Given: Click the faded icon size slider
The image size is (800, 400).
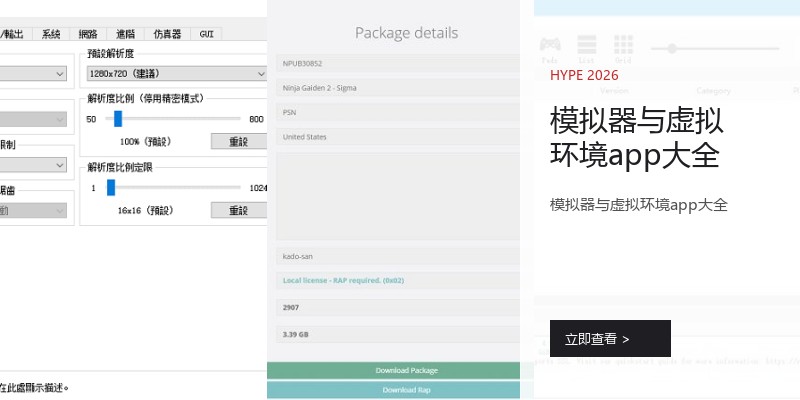Looking at the screenshot, I should pos(715,48).
